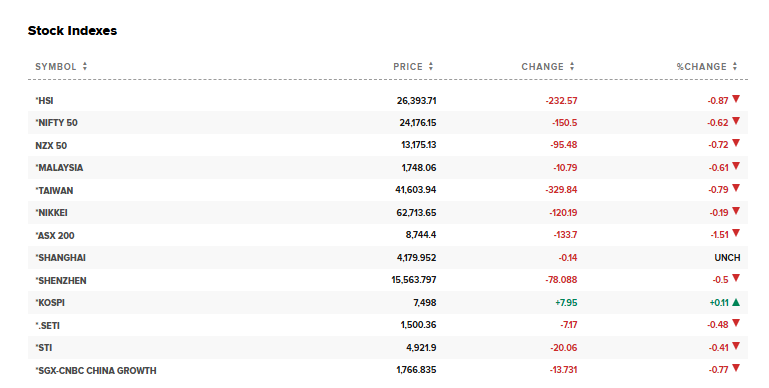The image size is (769, 388).
Task: Click HSI percent change -0.87
Action: coord(718,101)
